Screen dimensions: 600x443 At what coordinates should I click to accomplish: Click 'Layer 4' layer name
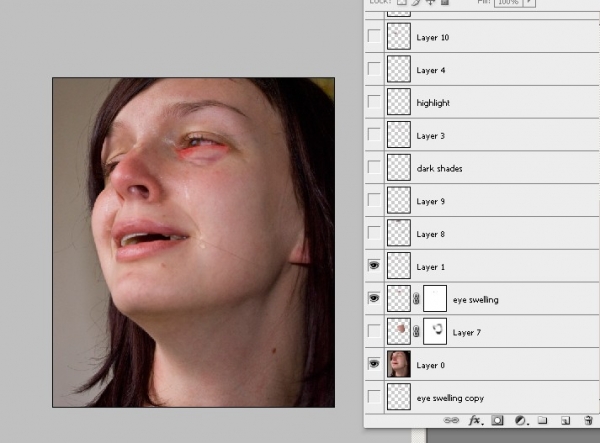tap(430, 70)
